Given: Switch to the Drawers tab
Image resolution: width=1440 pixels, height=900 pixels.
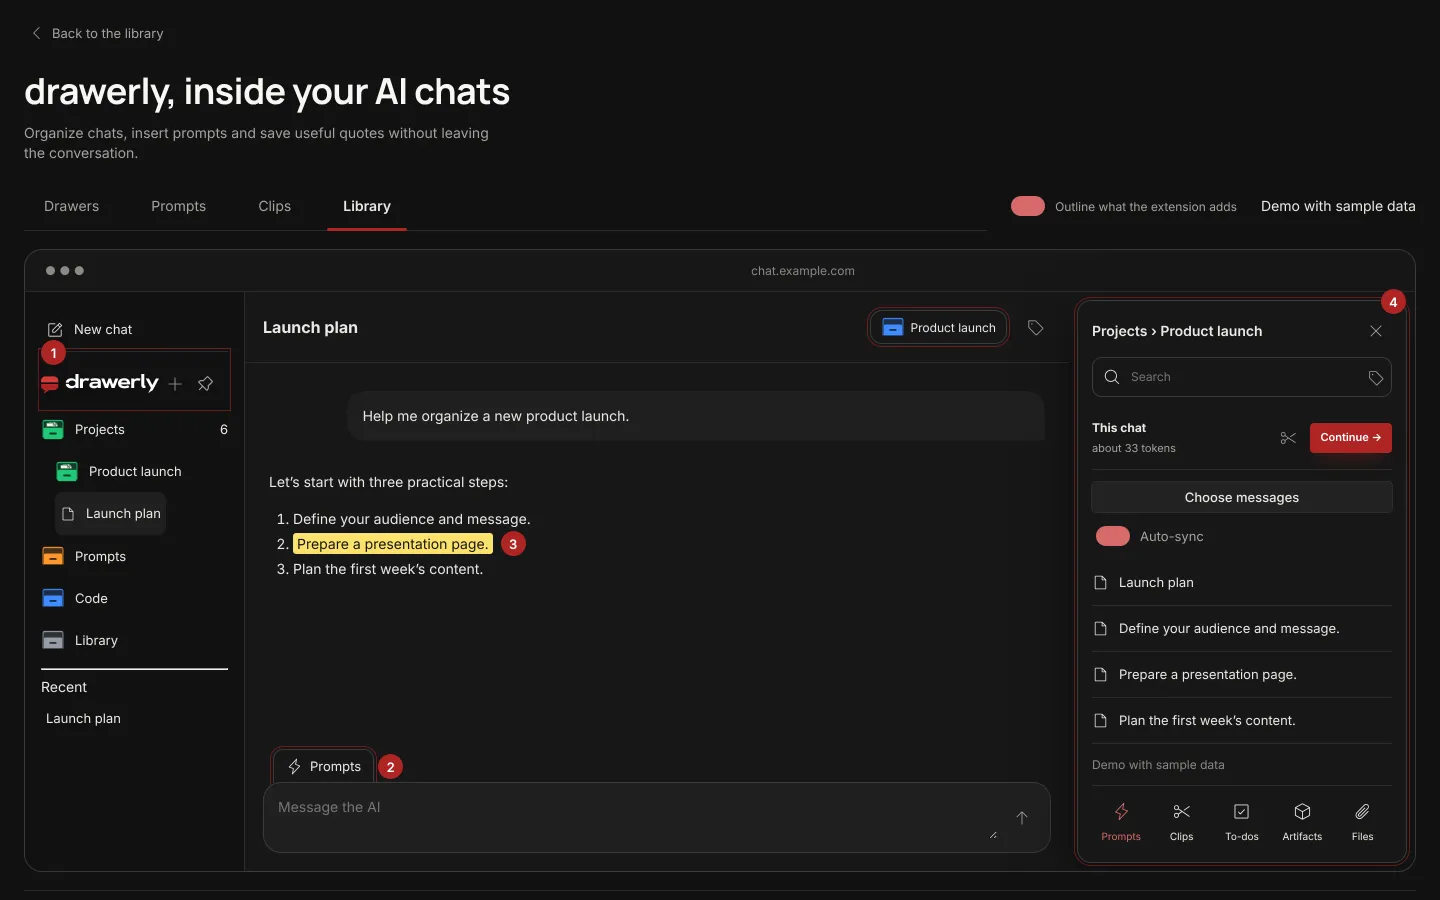Looking at the screenshot, I should pyautogui.click(x=72, y=206).
